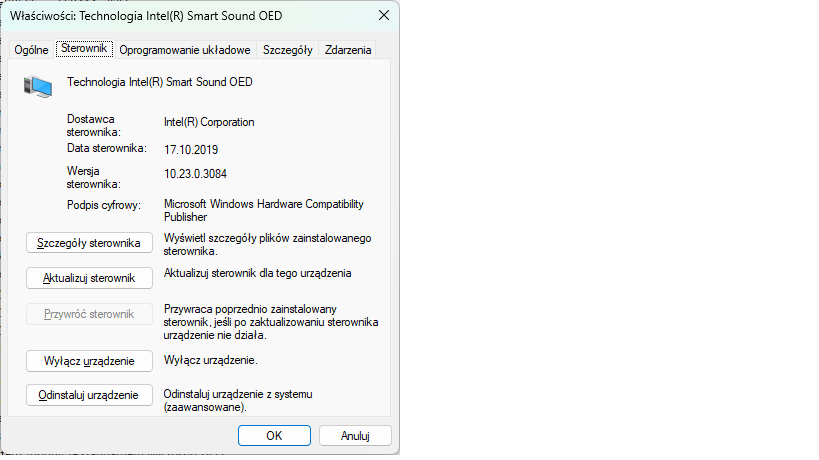Click the description 'Wyświetl szczegóły plików zainstalowanego sterownika'
Screen dimensions: 819x460
pyautogui.click(x=267, y=244)
